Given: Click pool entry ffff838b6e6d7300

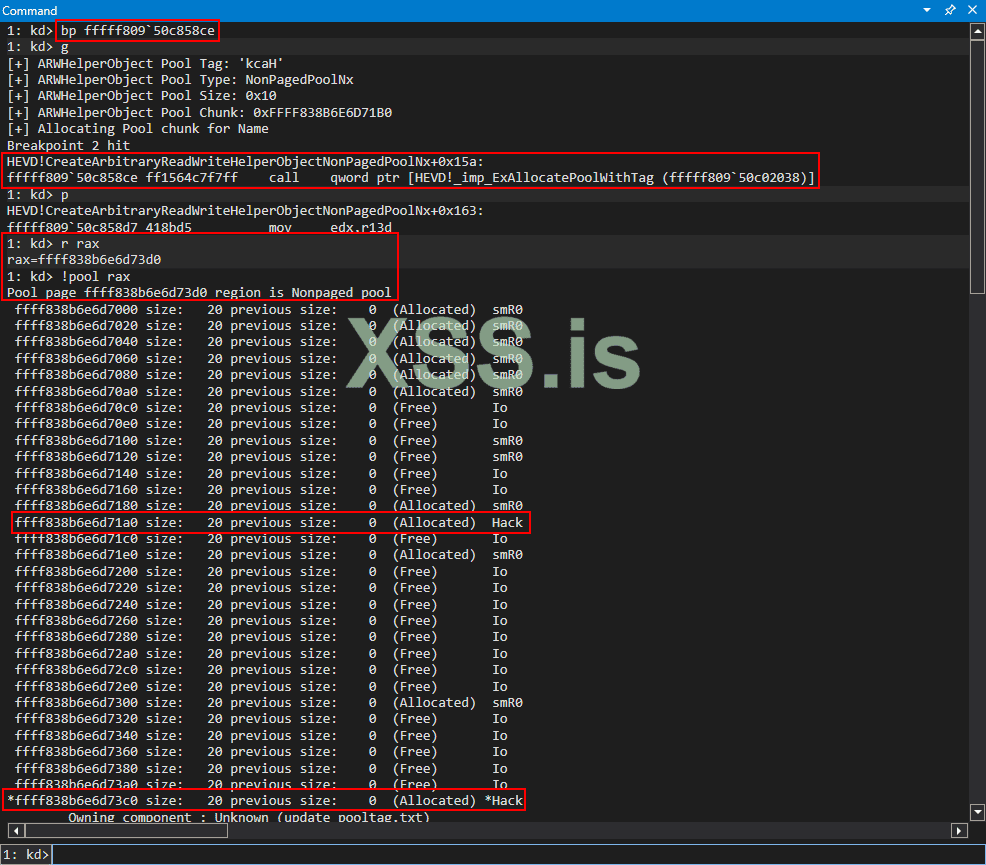Looking at the screenshot, I should [269, 703].
